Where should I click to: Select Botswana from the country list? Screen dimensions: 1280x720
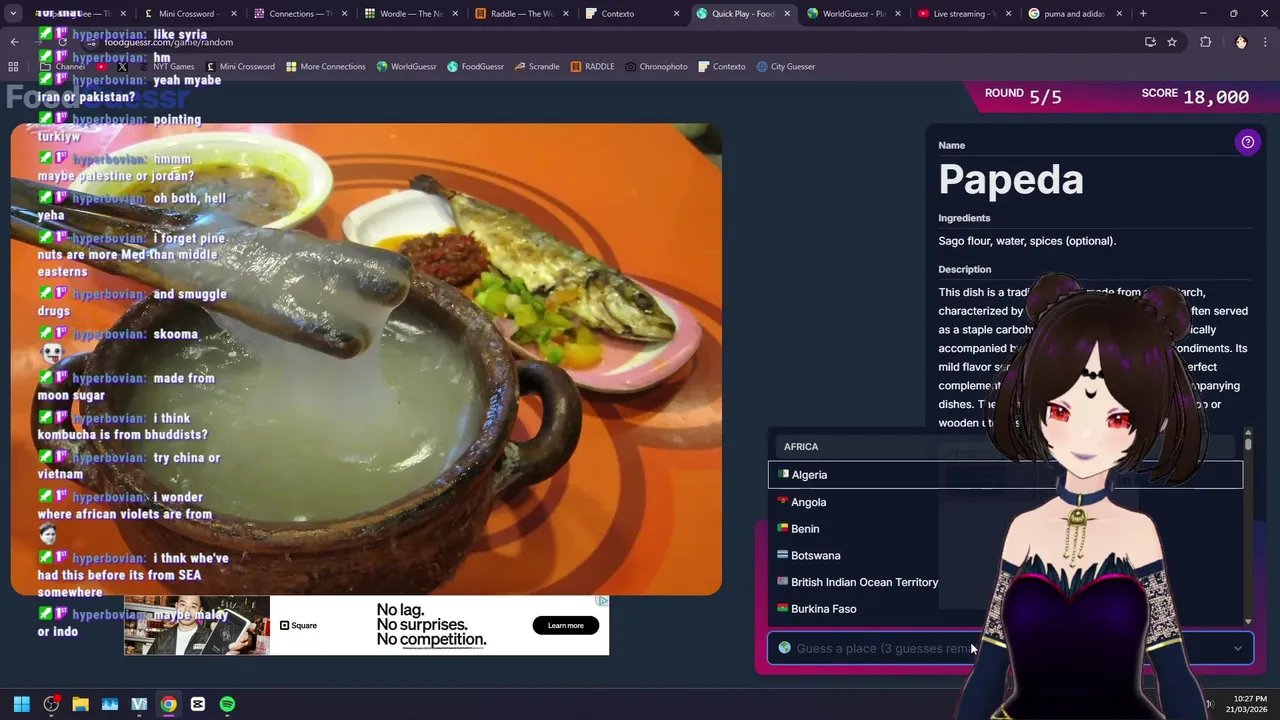pyautogui.click(x=1005, y=555)
